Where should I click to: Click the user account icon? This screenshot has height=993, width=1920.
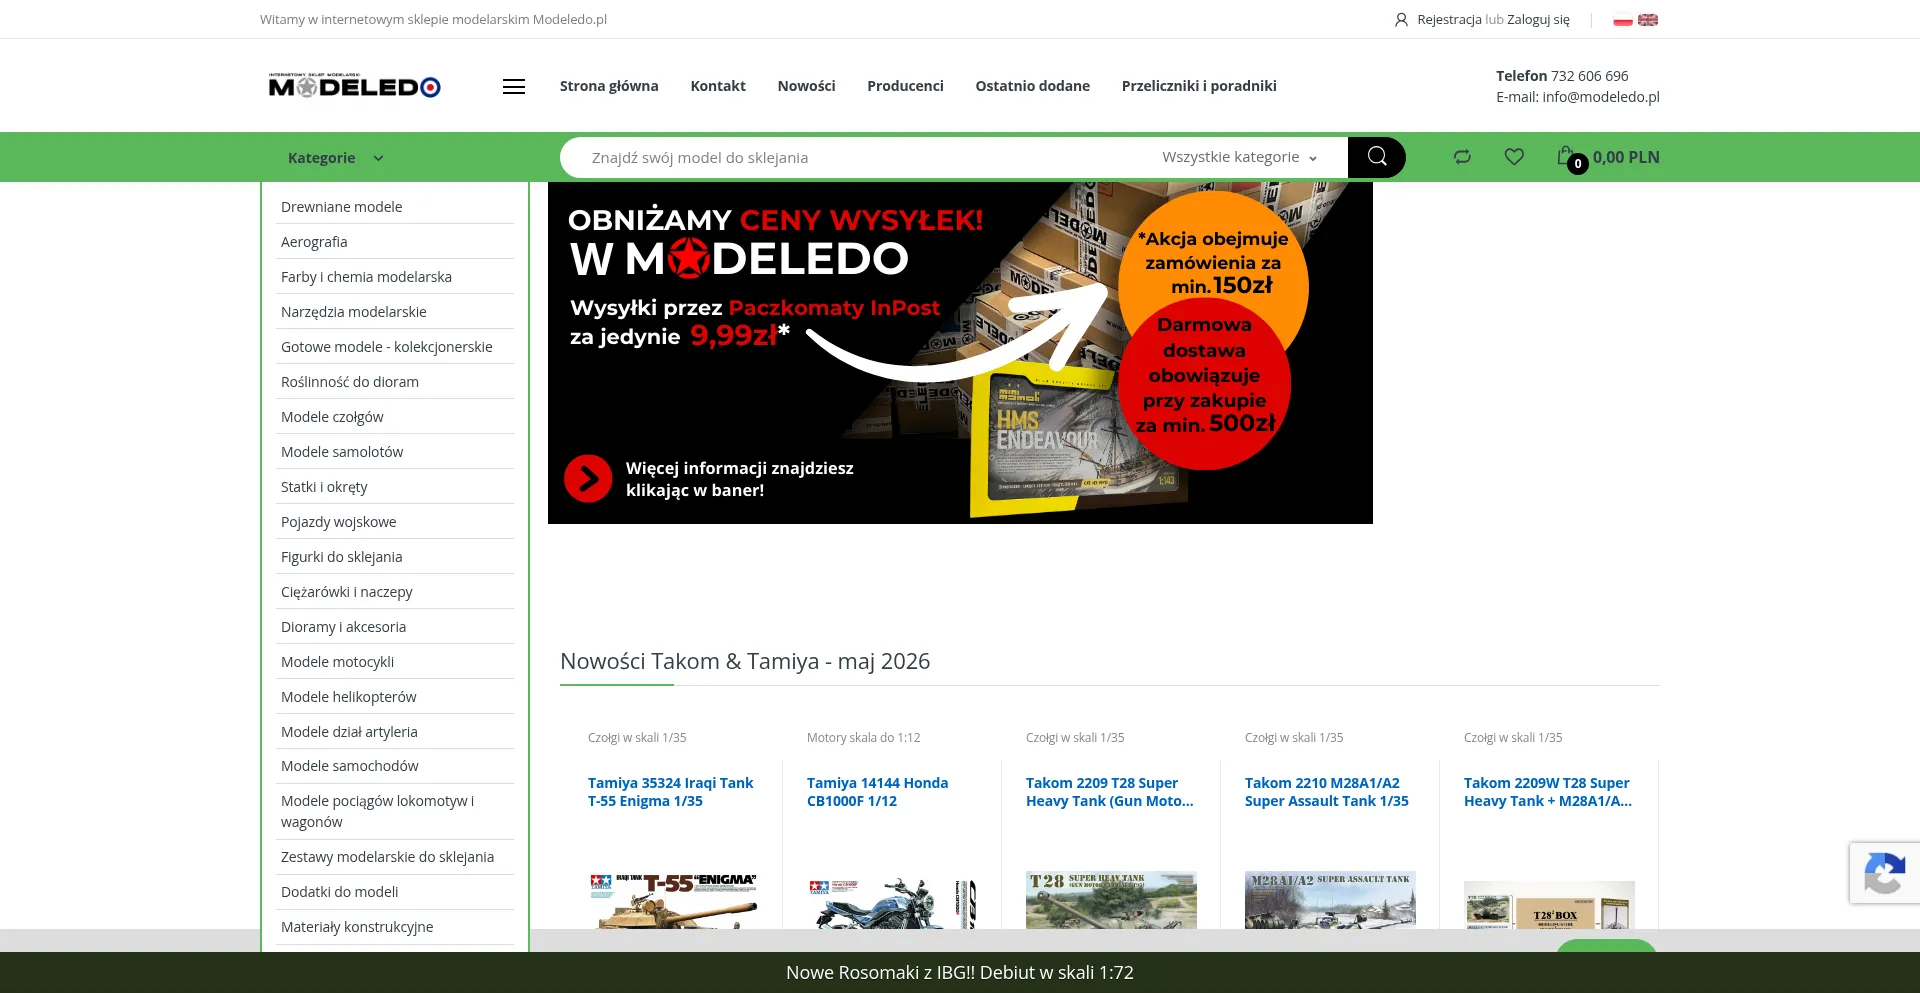point(1401,20)
